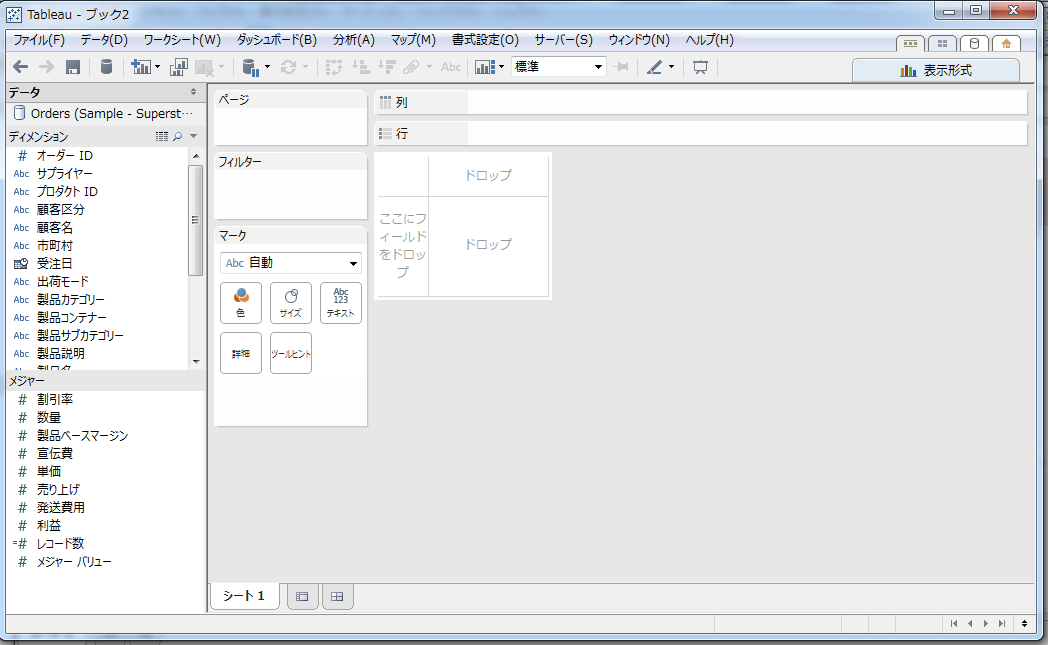This screenshot has height=645, width=1048.
Task: Open the サーバー(S) menu
Action: click(563, 40)
